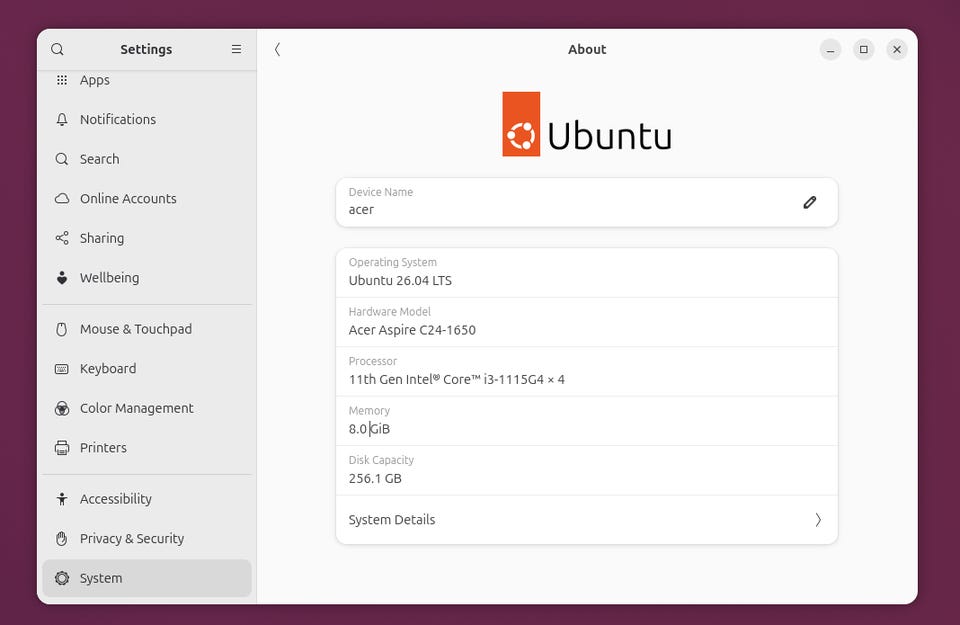Image resolution: width=960 pixels, height=625 pixels.
Task: Switch to Mouse & Touchpad settings
Action: pos(147,329)
